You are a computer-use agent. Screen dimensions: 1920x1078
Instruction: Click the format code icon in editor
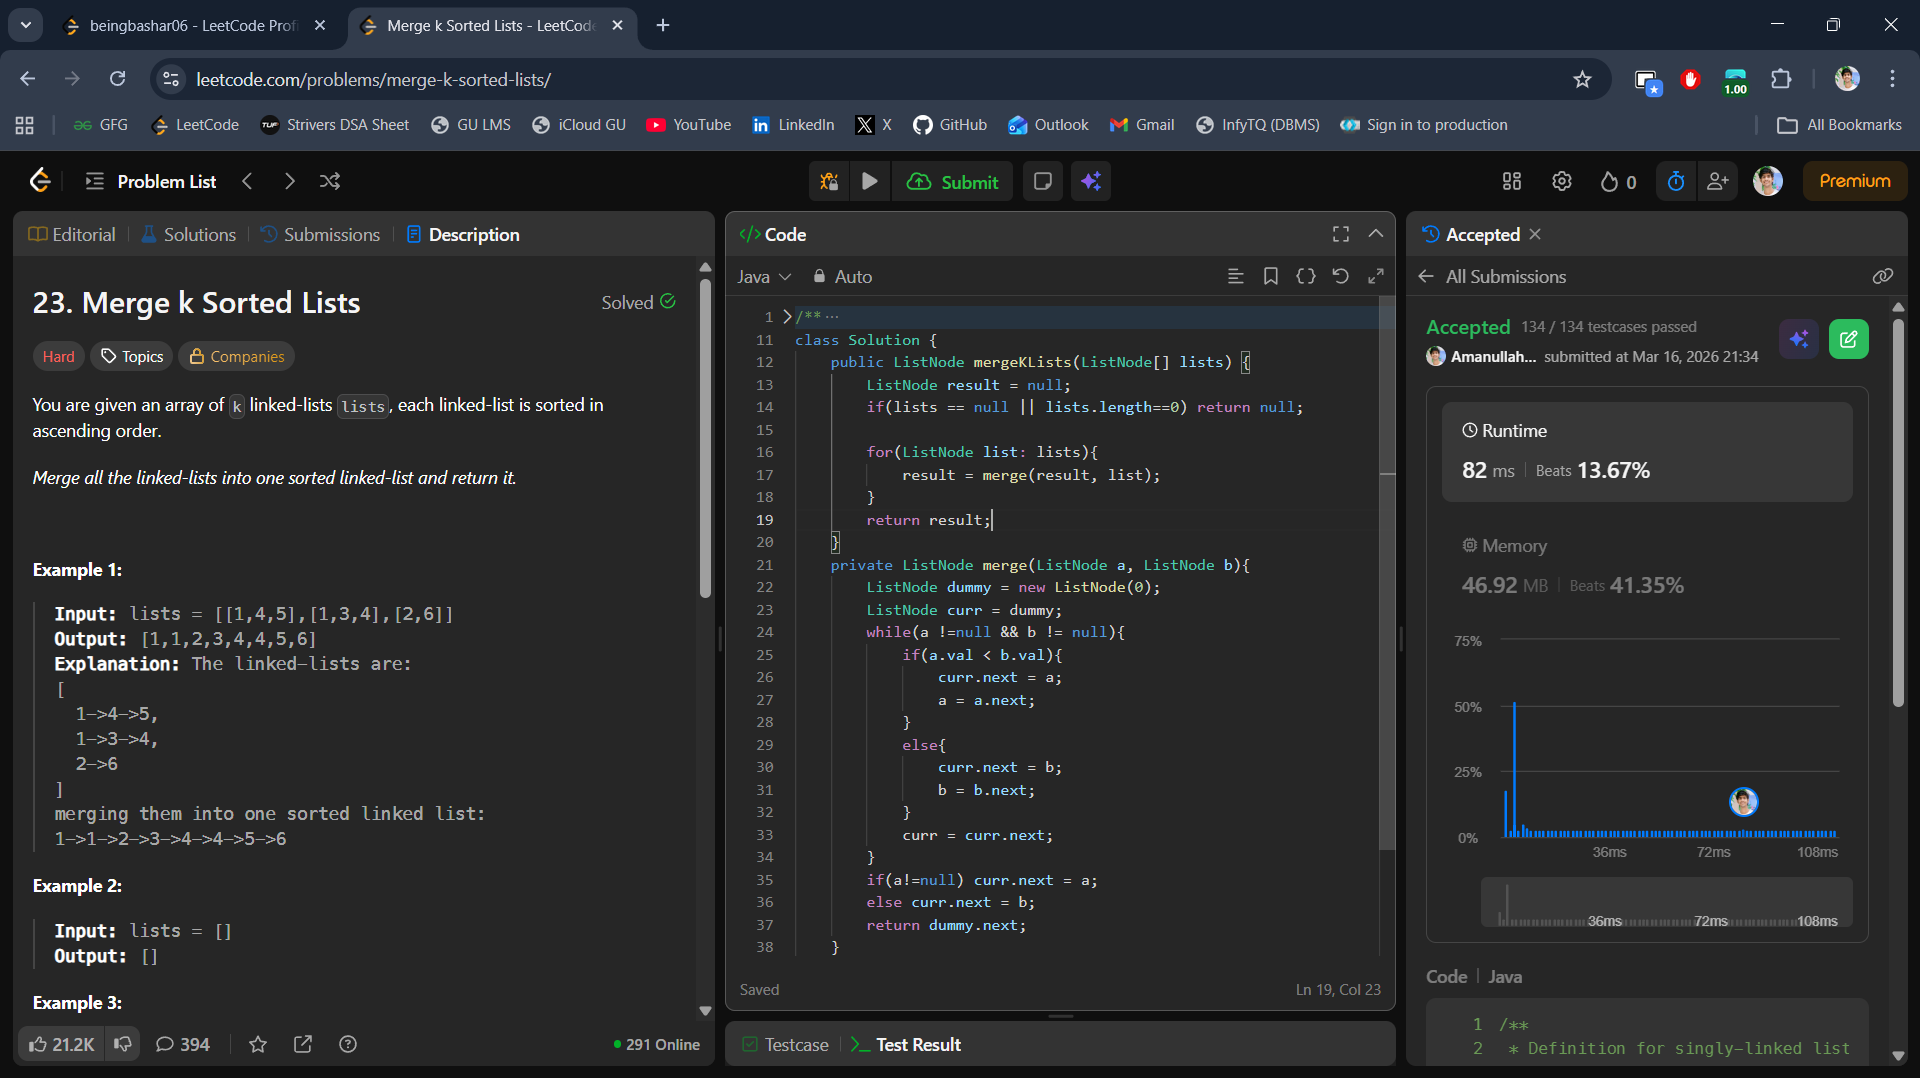pos(1235,276)
